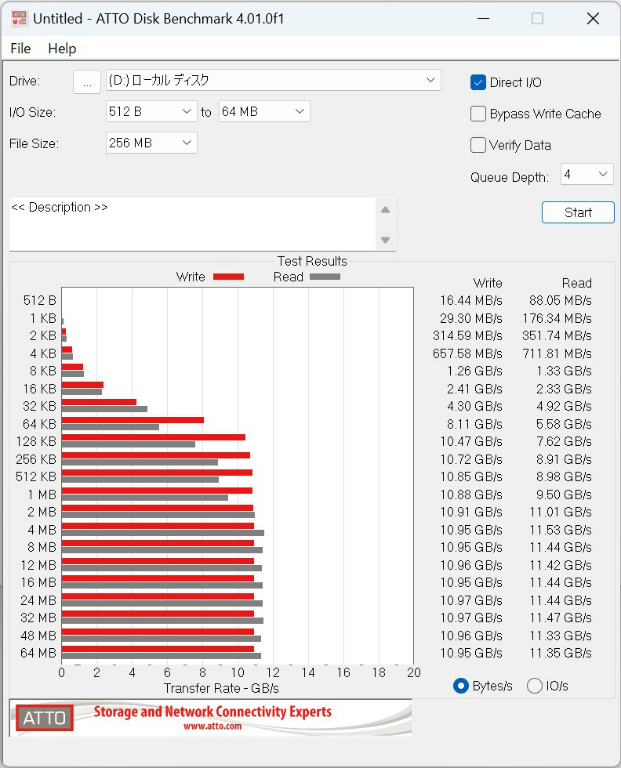The width and height of the screenshot is (621, 768).
Task: Click the gray Read legend swatch
Action: (325, 277)
